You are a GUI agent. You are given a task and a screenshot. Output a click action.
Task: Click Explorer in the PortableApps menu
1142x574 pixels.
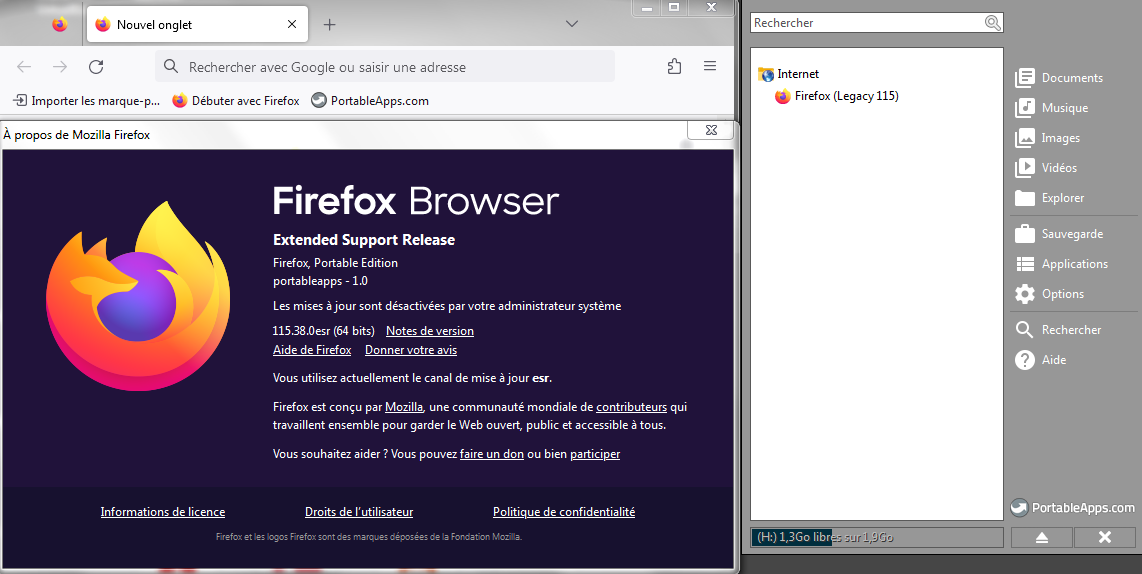coord(1050,198)
